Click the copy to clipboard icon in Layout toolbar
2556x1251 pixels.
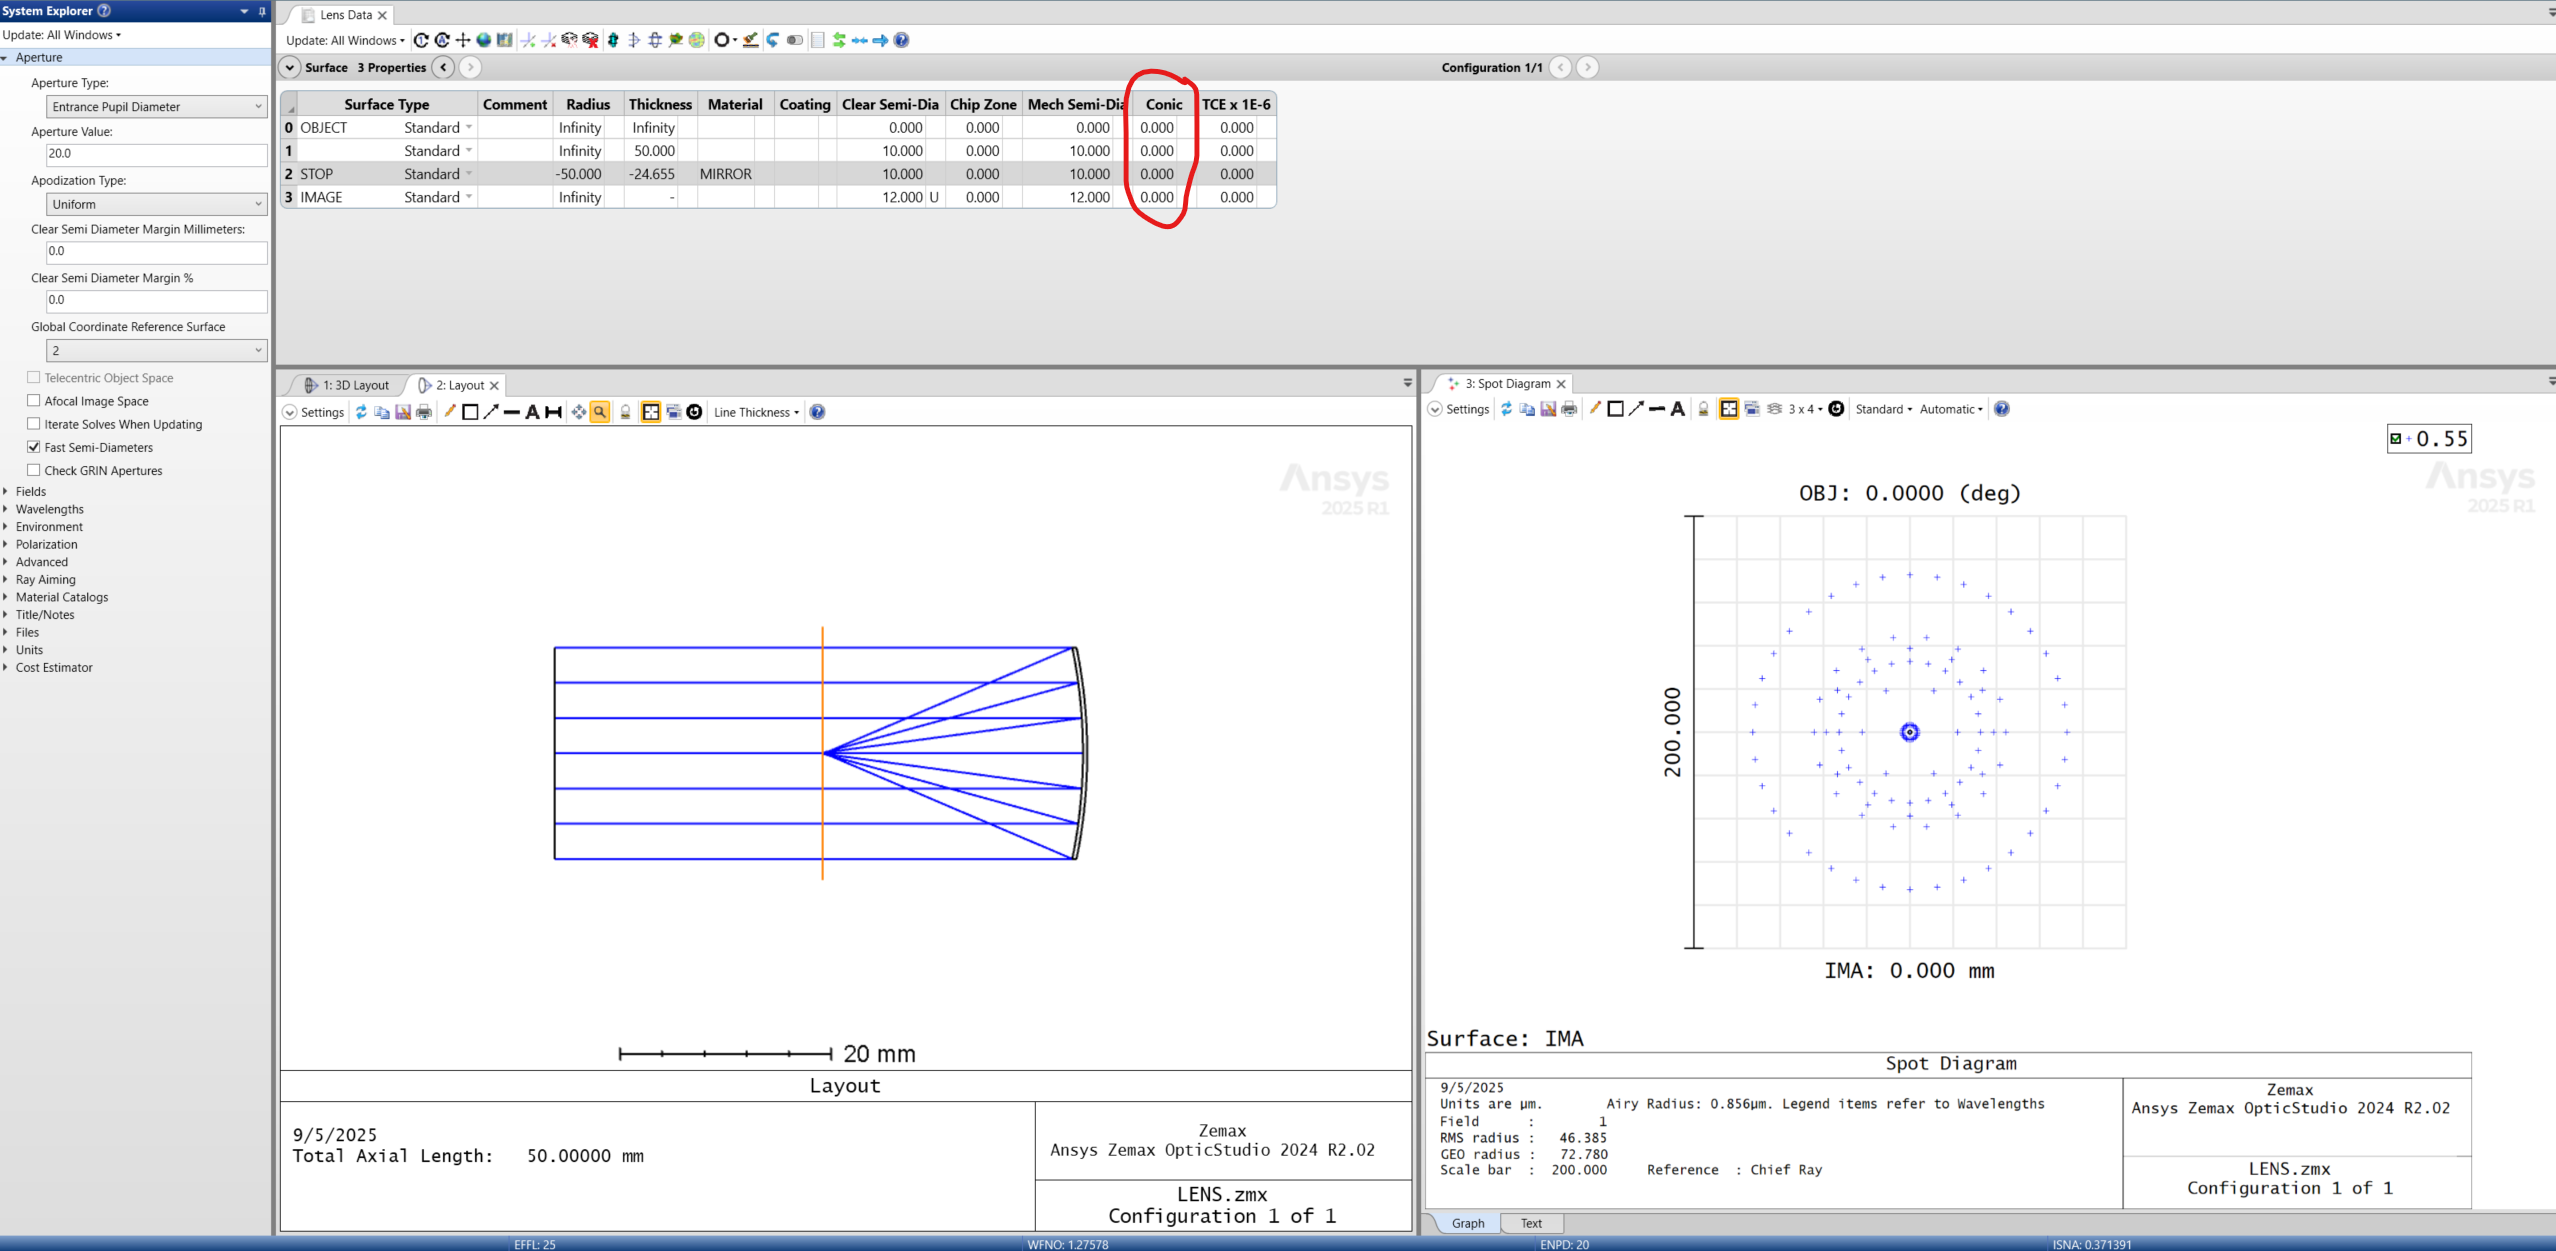point(382,411)
